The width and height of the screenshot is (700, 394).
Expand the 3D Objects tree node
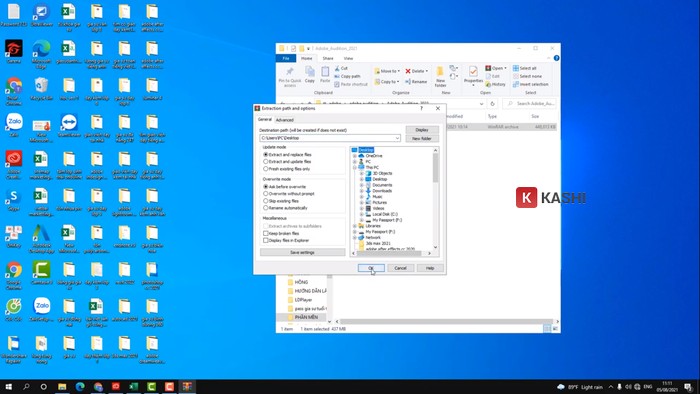point(362,174)
